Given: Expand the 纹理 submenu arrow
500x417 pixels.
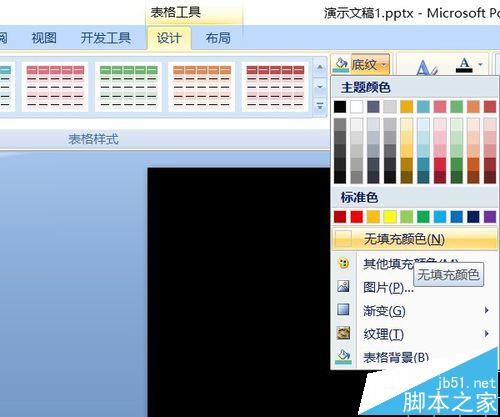Looking at the screenshot, I should point(487,333).
